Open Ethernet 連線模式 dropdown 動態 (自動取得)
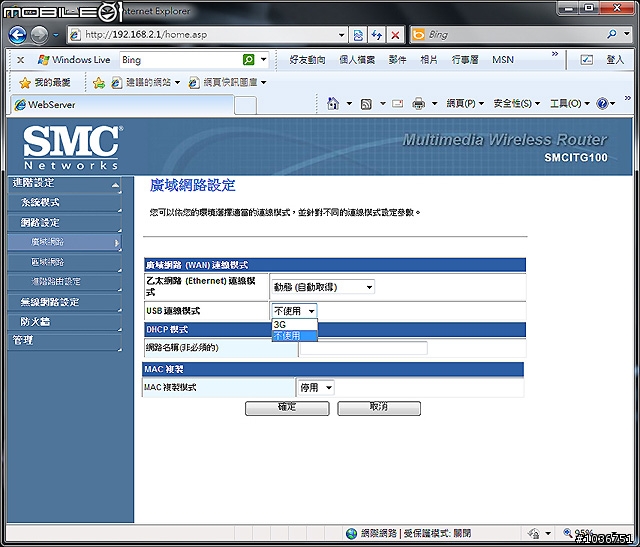This screenshot has width=640, height=547. pos(323,287)
